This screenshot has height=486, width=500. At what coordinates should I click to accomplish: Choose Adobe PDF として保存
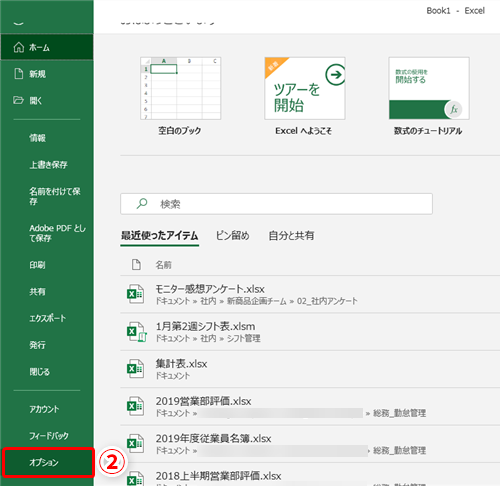(57, 233)
